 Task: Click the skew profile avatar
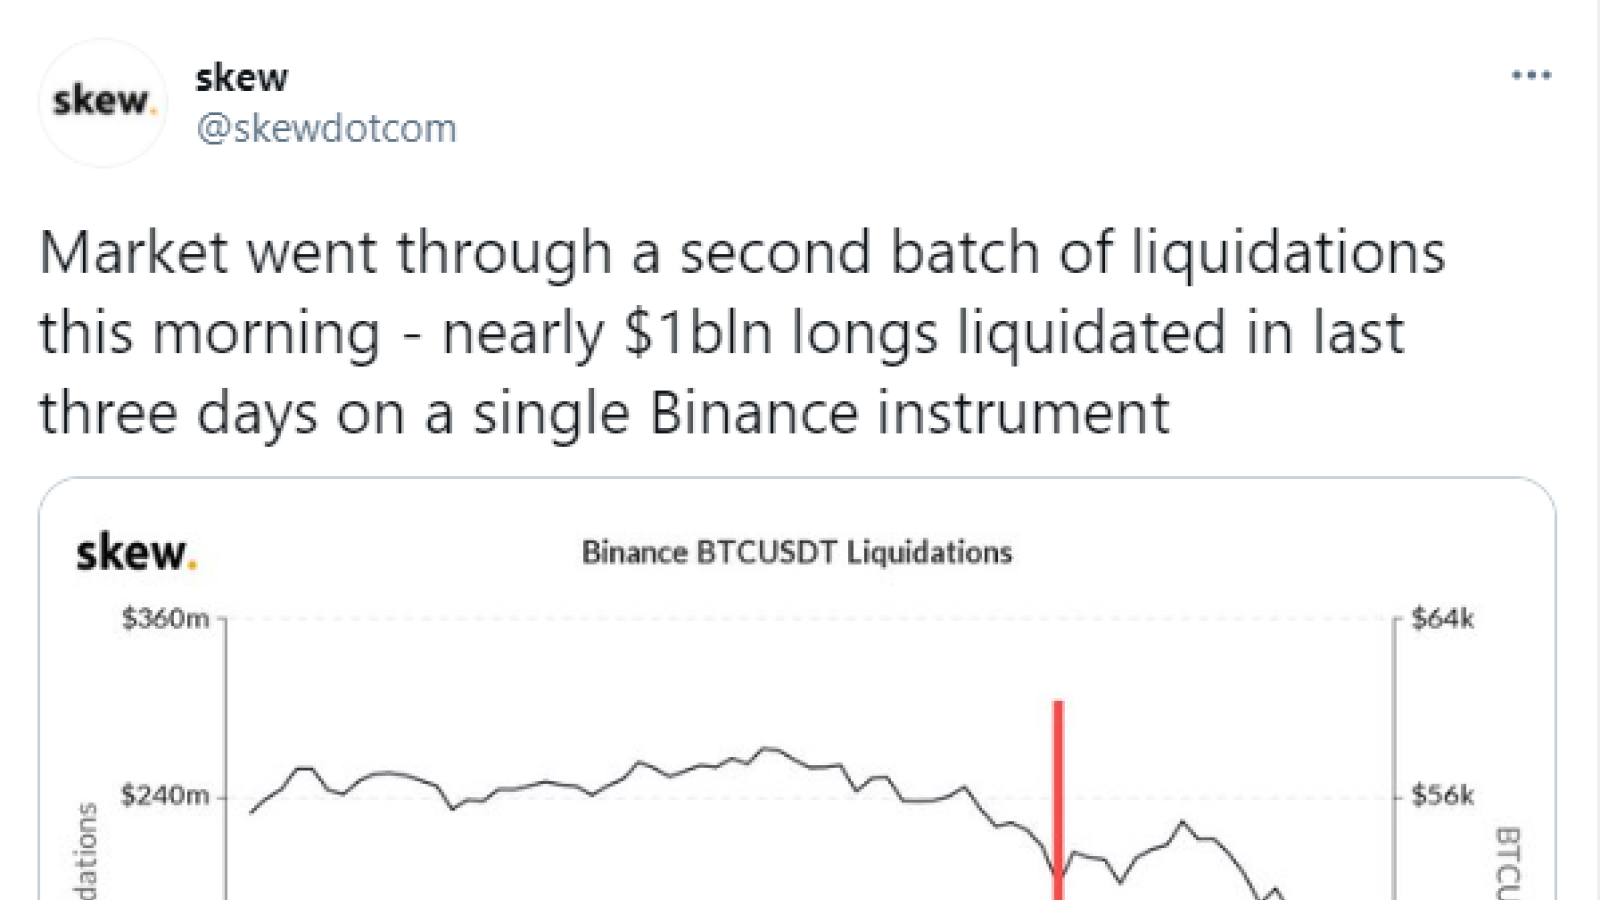coord(103,102)
